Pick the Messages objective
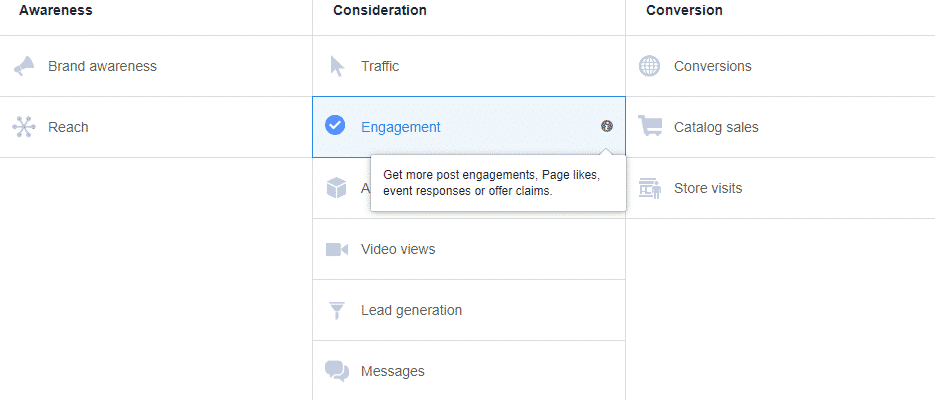The height and width of the screenshot is (400, 935). pos(393,371)
